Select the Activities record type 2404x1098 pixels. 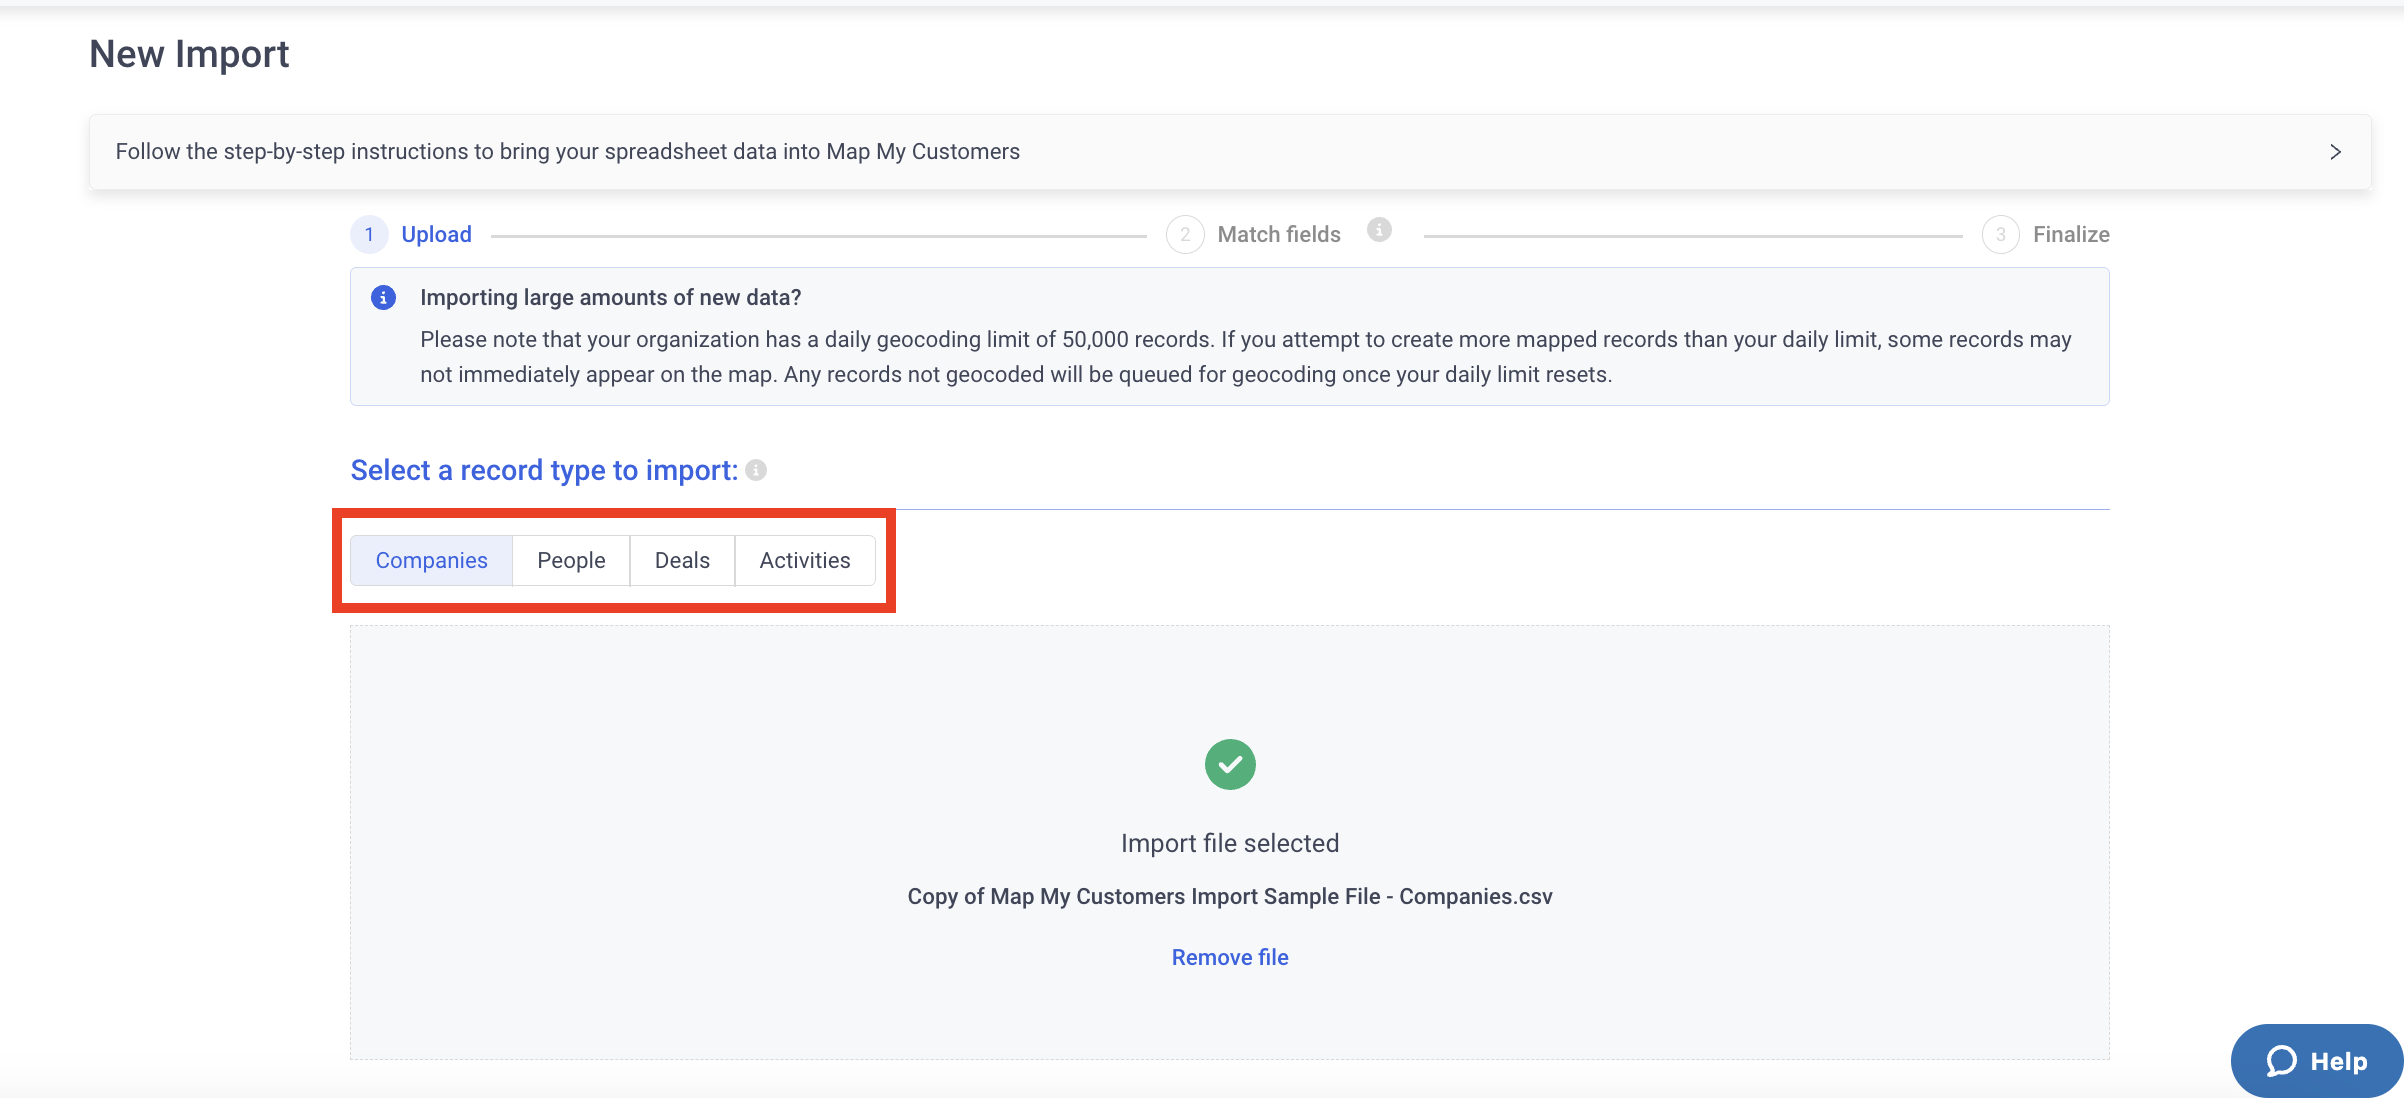tap(805, 560)
